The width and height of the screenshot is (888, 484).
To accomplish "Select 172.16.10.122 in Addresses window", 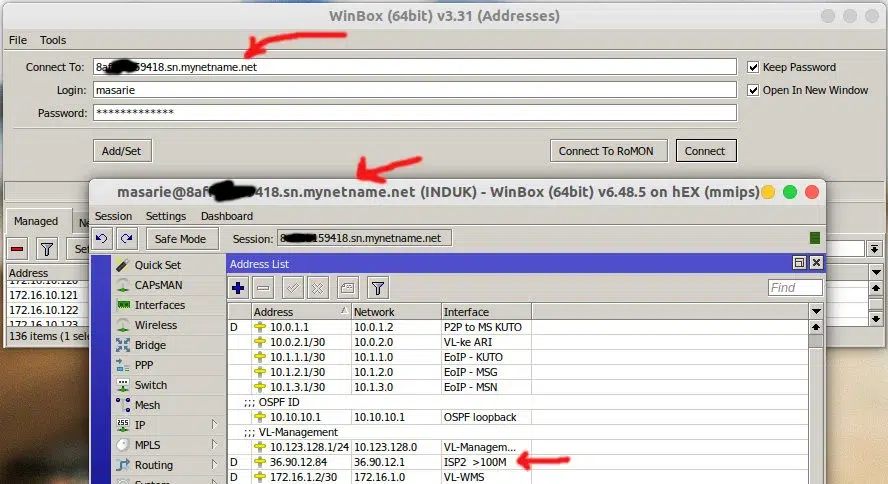I will 48,310.
